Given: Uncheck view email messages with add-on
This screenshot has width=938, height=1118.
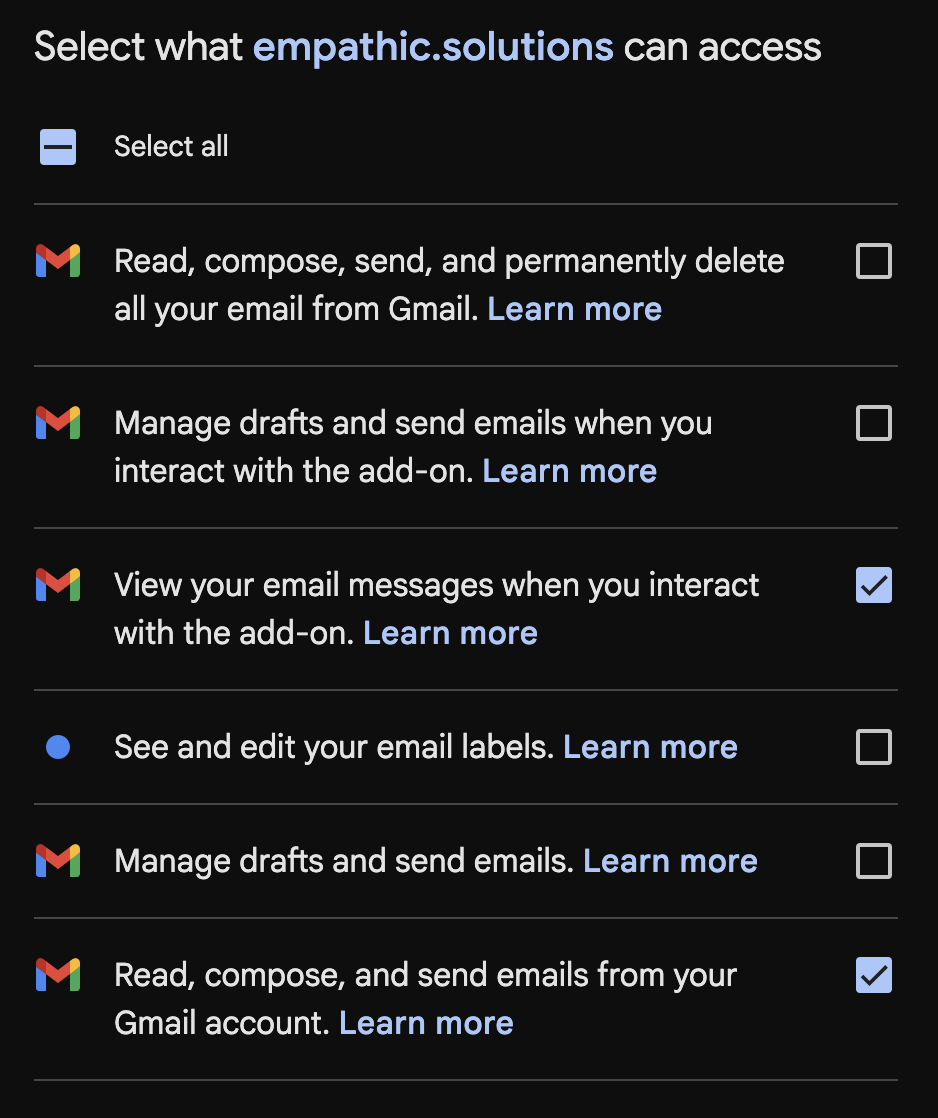Looking at the screenshot, I should (x=873, y=586).
